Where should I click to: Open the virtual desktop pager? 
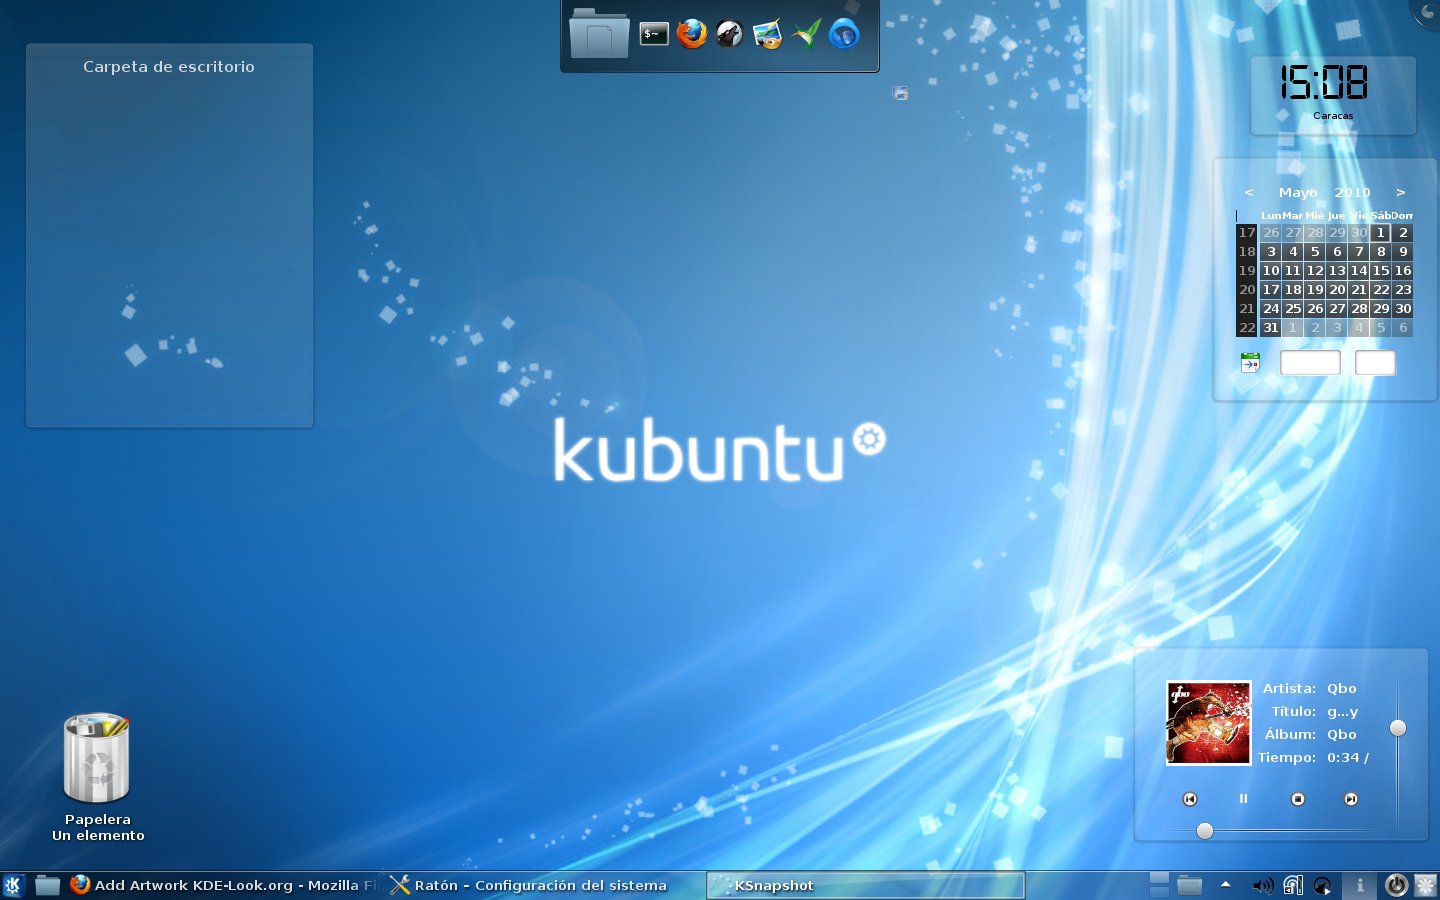pyautogui.click(x=1159, y=885)
